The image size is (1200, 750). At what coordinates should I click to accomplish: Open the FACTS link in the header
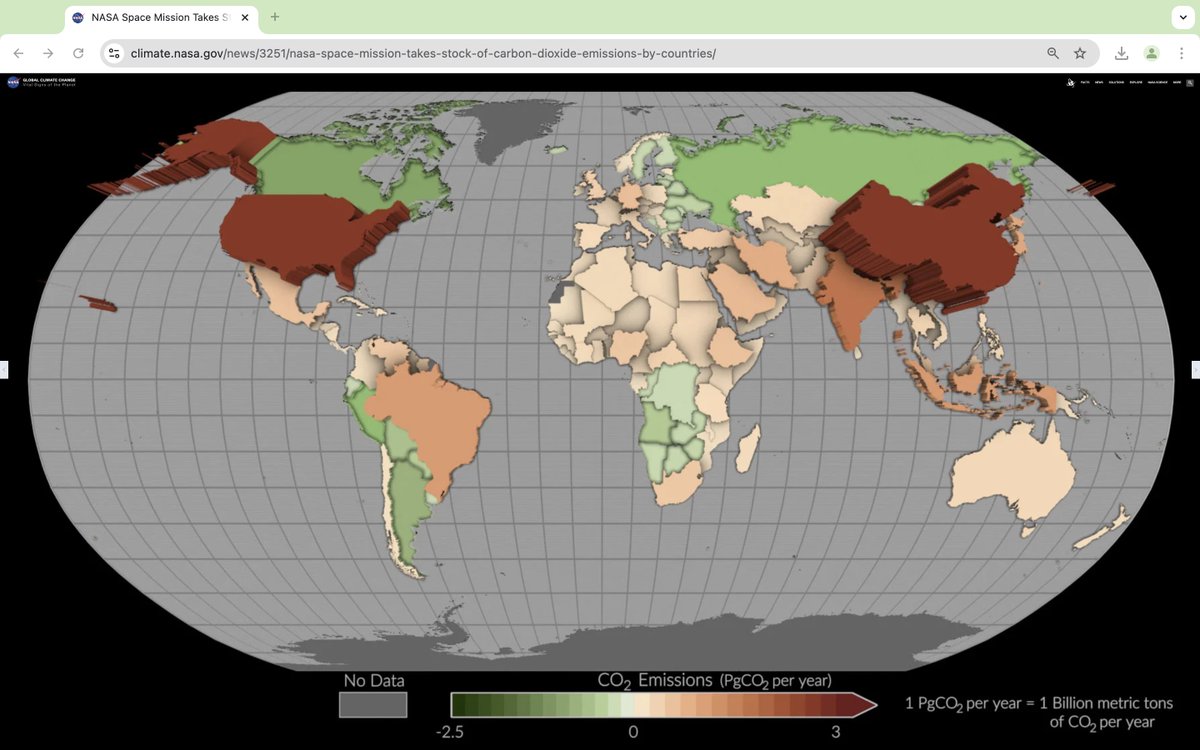[1085, 82]
